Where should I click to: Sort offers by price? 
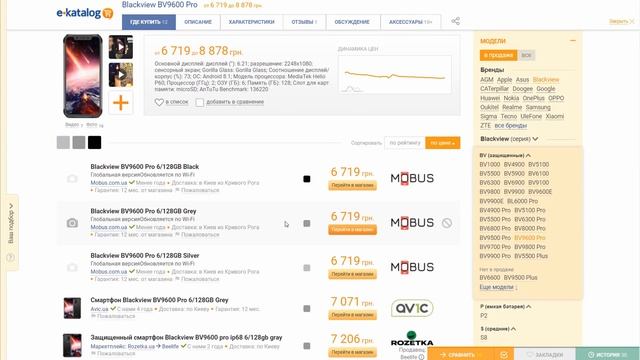442,143
